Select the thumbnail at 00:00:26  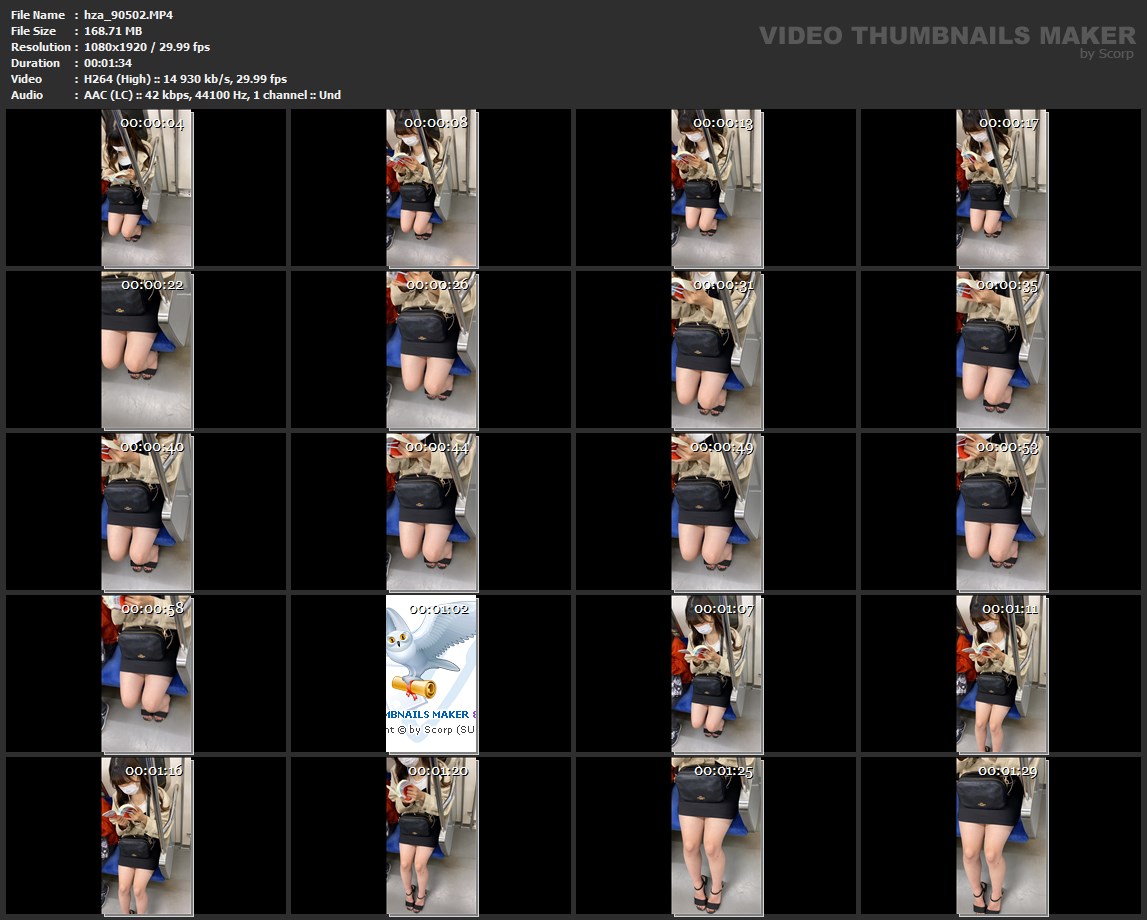(x=431, y=350)
